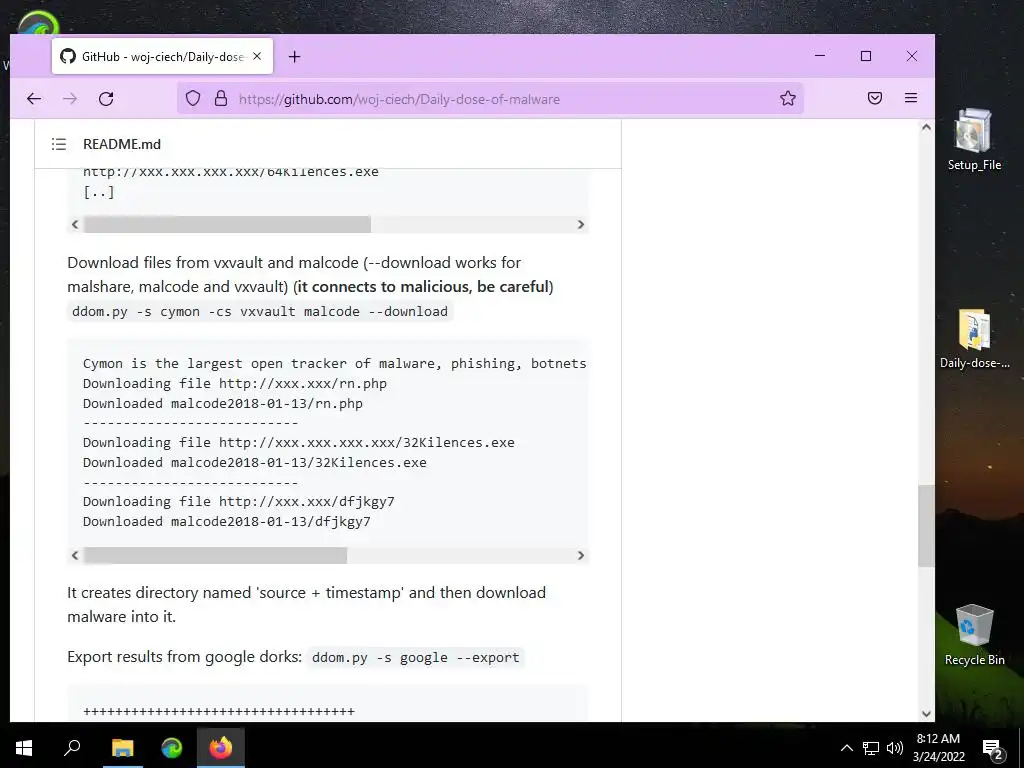Viewport: 1024px width, 768px height.
Task: Open the Save to Pocket icon
Action: click(874, 99)
